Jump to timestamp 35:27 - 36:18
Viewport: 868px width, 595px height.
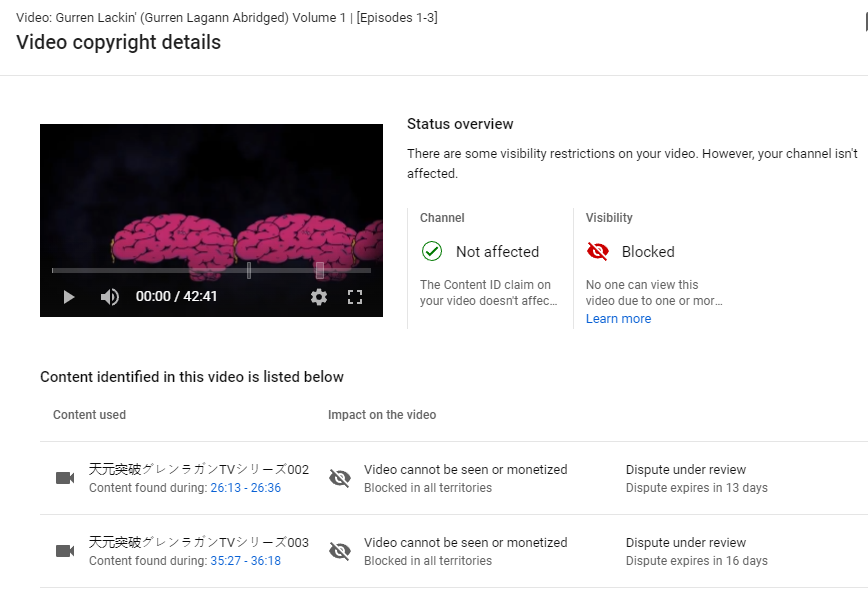pos(245,561)
